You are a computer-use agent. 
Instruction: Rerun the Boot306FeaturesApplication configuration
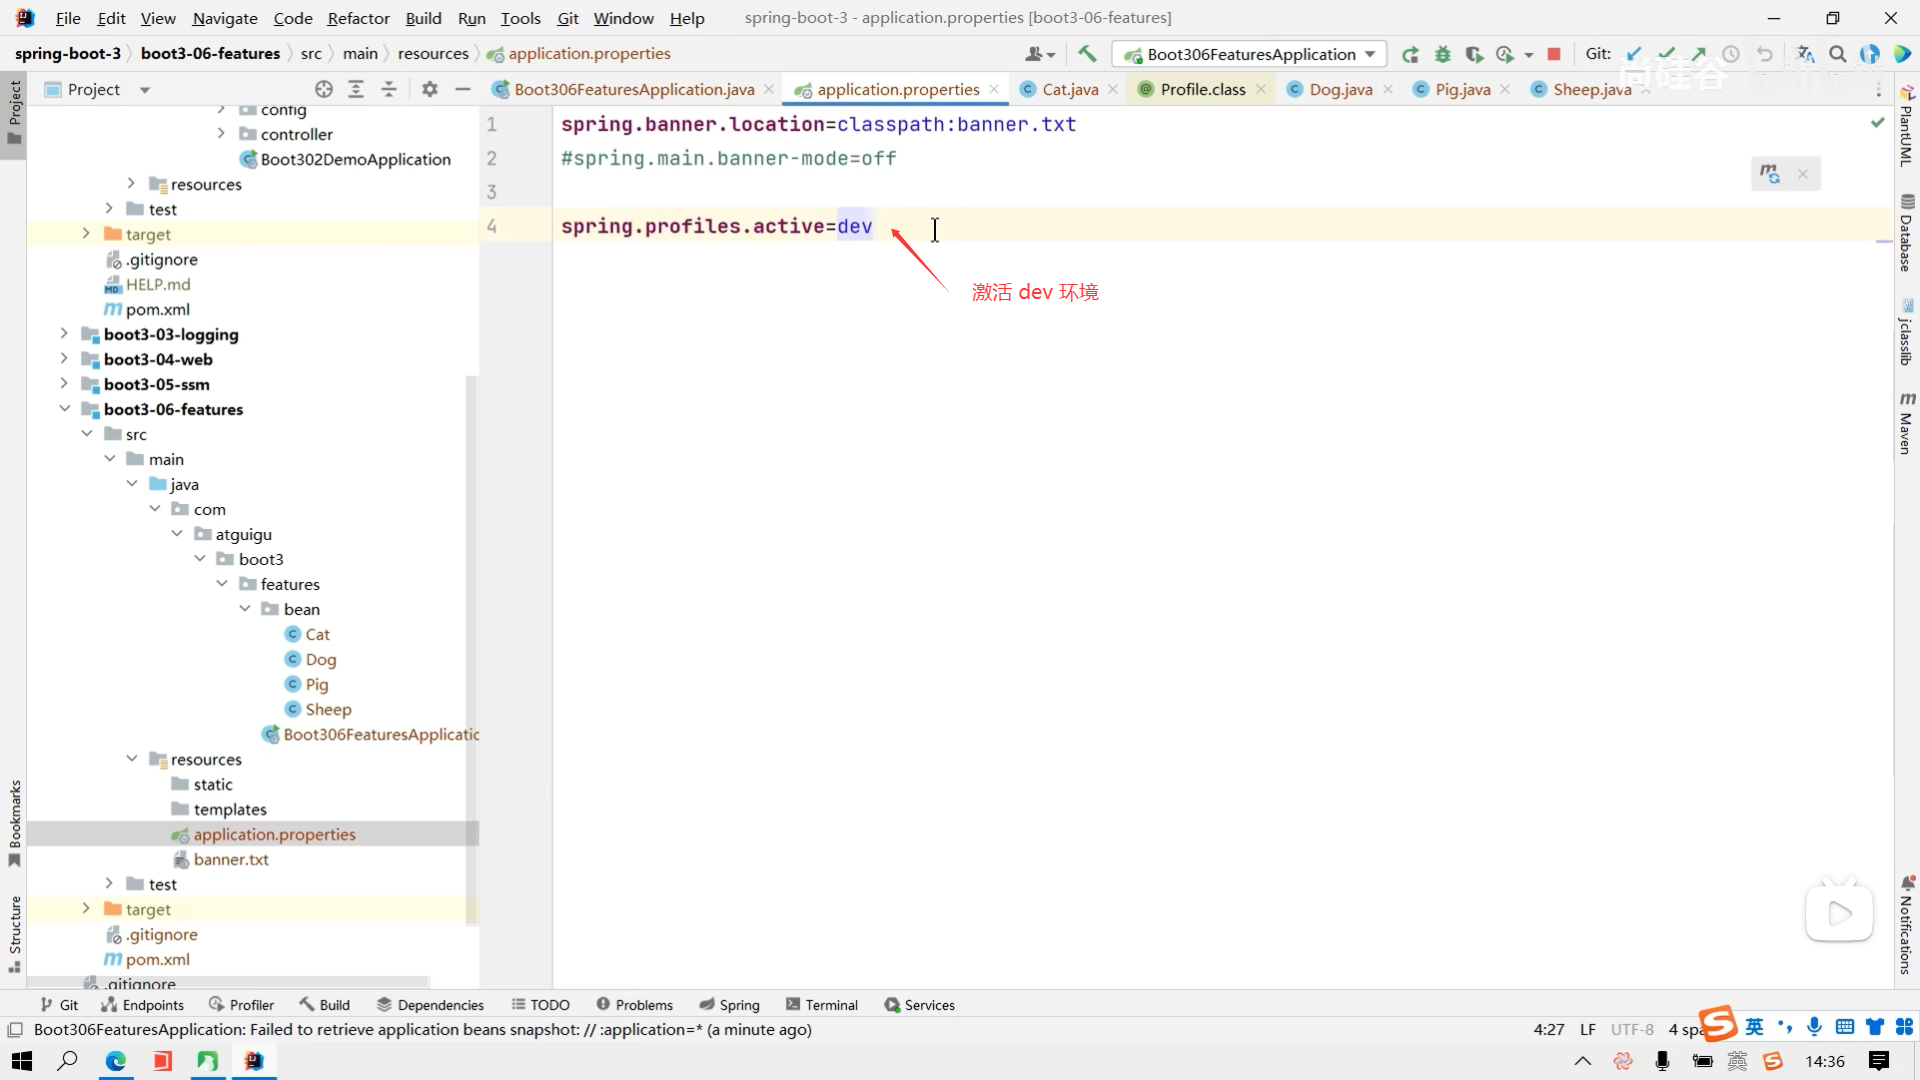click(1410, 54)
